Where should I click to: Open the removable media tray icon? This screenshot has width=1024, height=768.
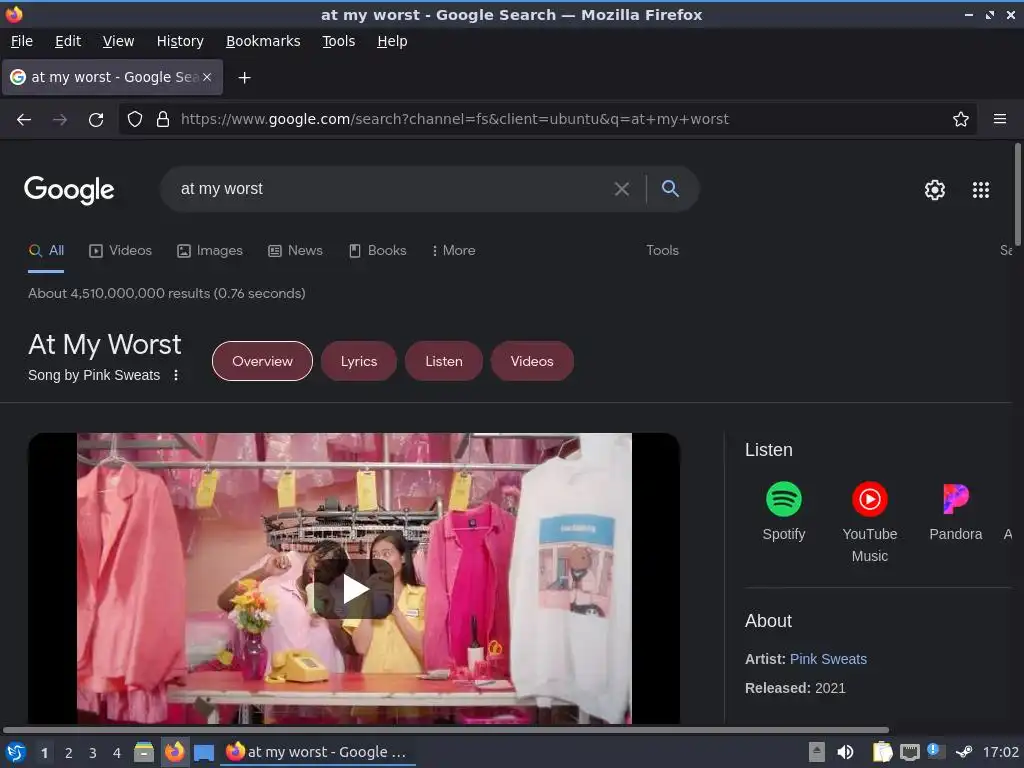click(816, 752)
